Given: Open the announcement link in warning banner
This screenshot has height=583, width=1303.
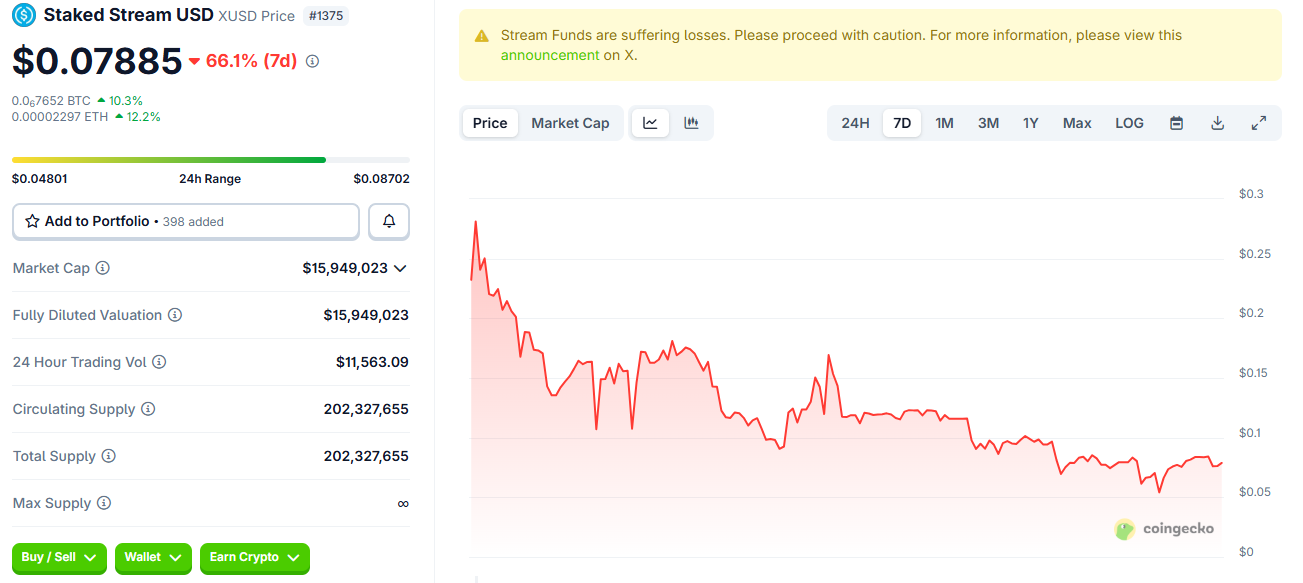Looking at the screenshot, I should click(x=549, y=56).
